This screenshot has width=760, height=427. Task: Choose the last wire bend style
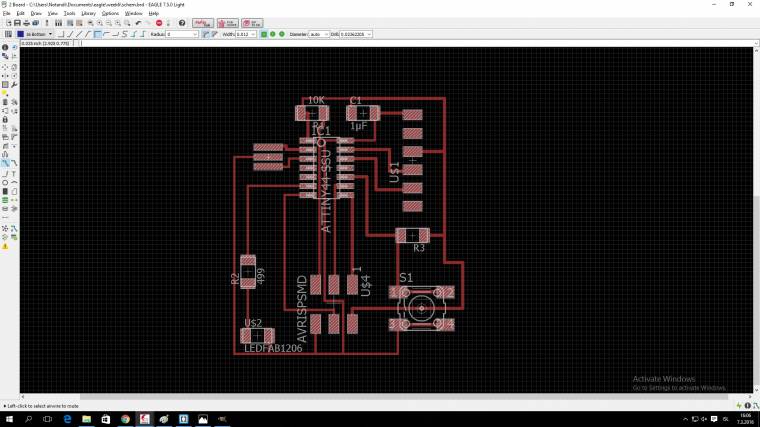point(143,34)
